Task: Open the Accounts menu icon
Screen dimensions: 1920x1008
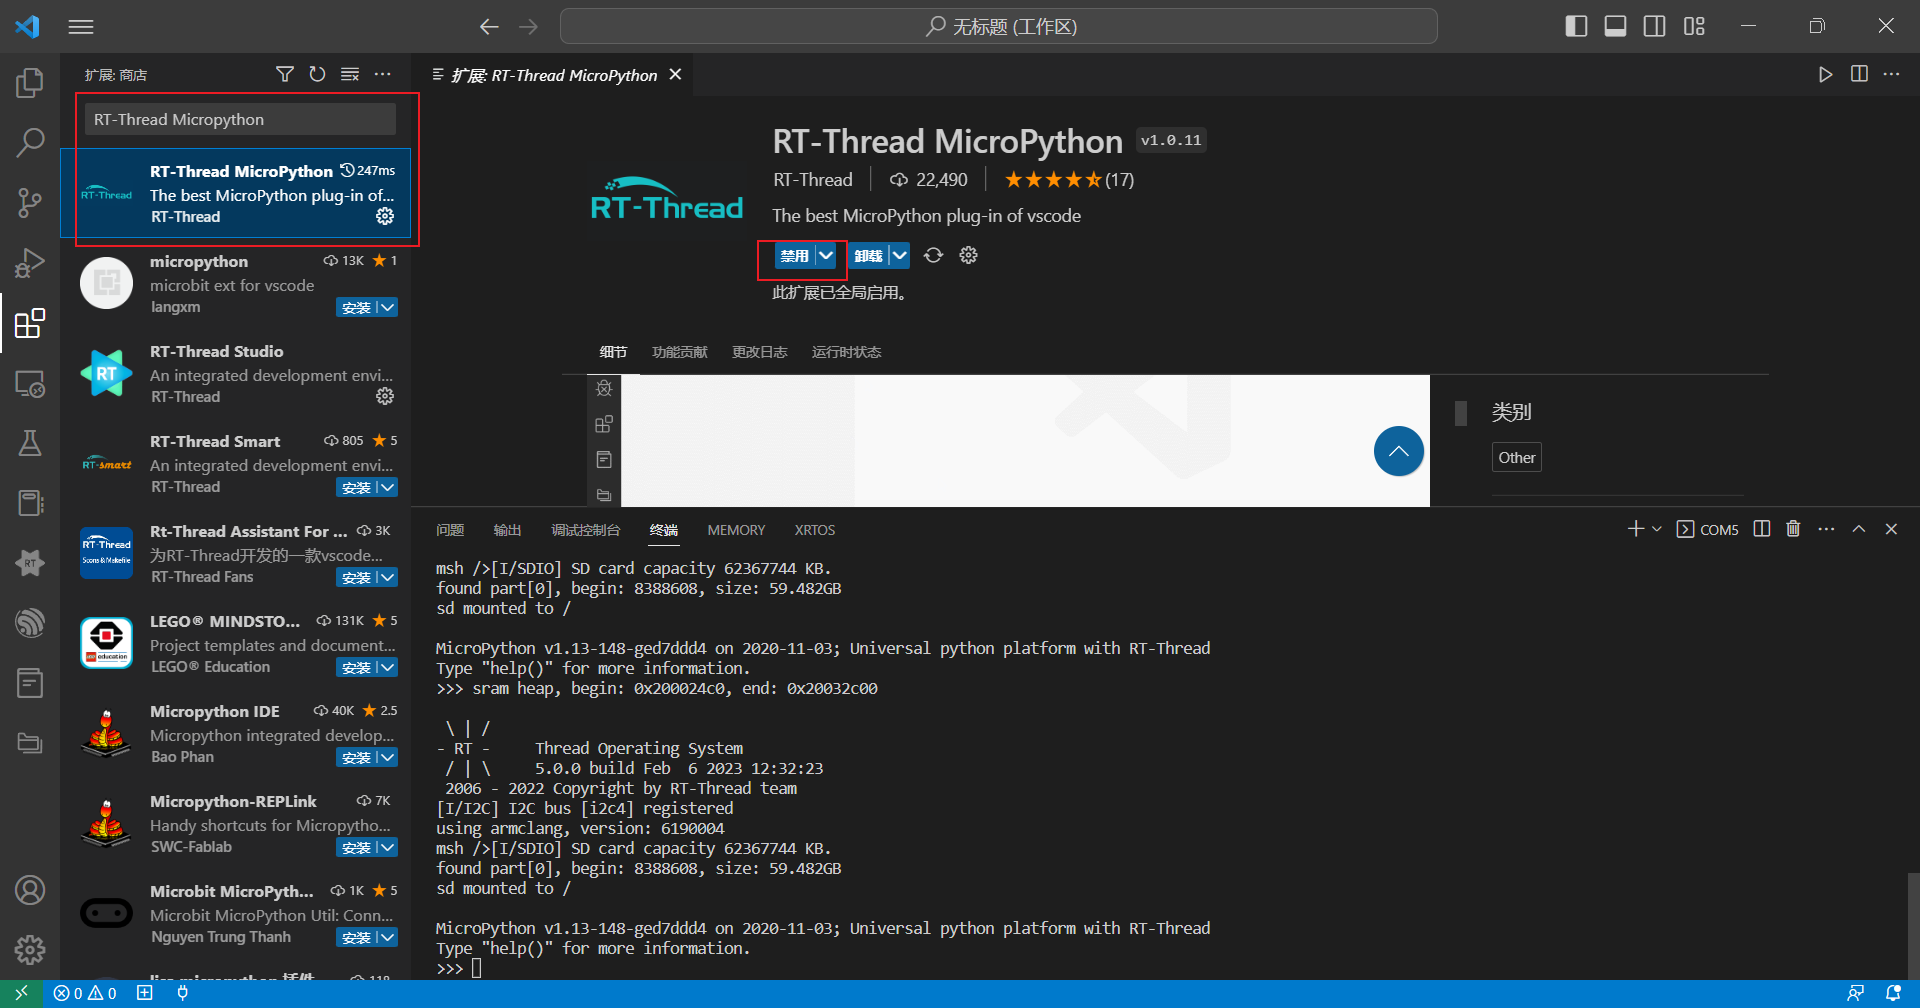Action: (x=30, y=889)
